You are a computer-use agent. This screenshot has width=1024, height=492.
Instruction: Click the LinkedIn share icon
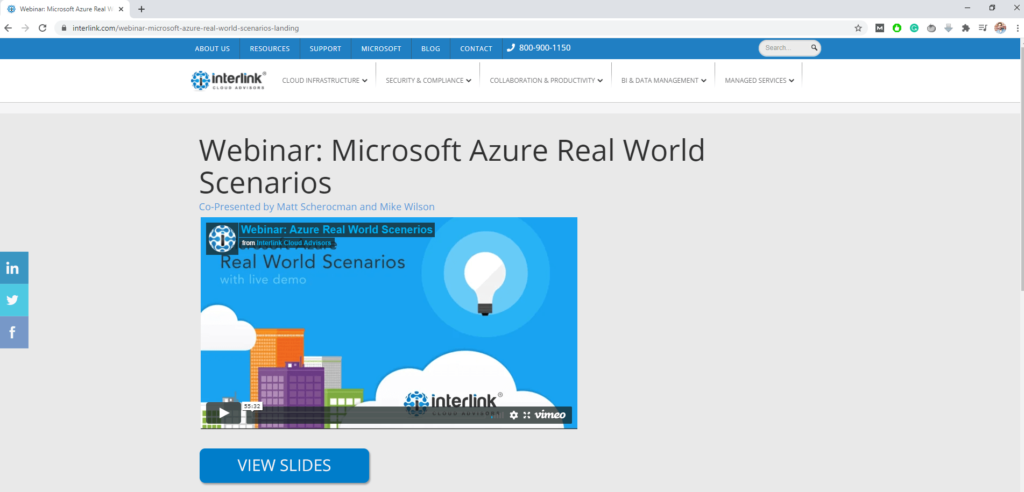point(13,268)
